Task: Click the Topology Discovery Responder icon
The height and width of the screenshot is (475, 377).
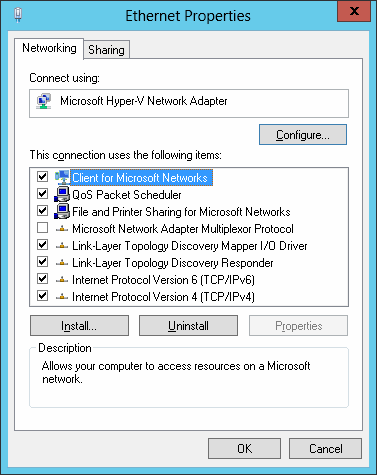Action: [x=62, y=263]
